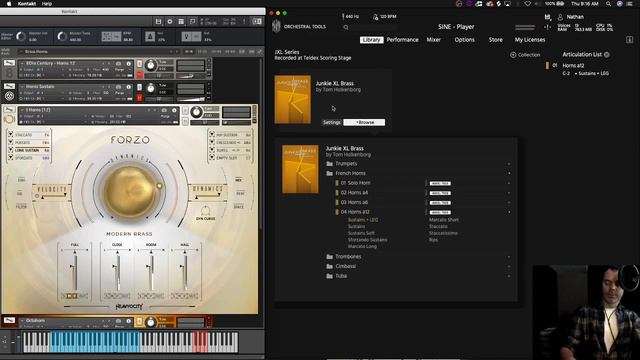
Task: Collapse the French Horns folder arrow
Action: 509,173
